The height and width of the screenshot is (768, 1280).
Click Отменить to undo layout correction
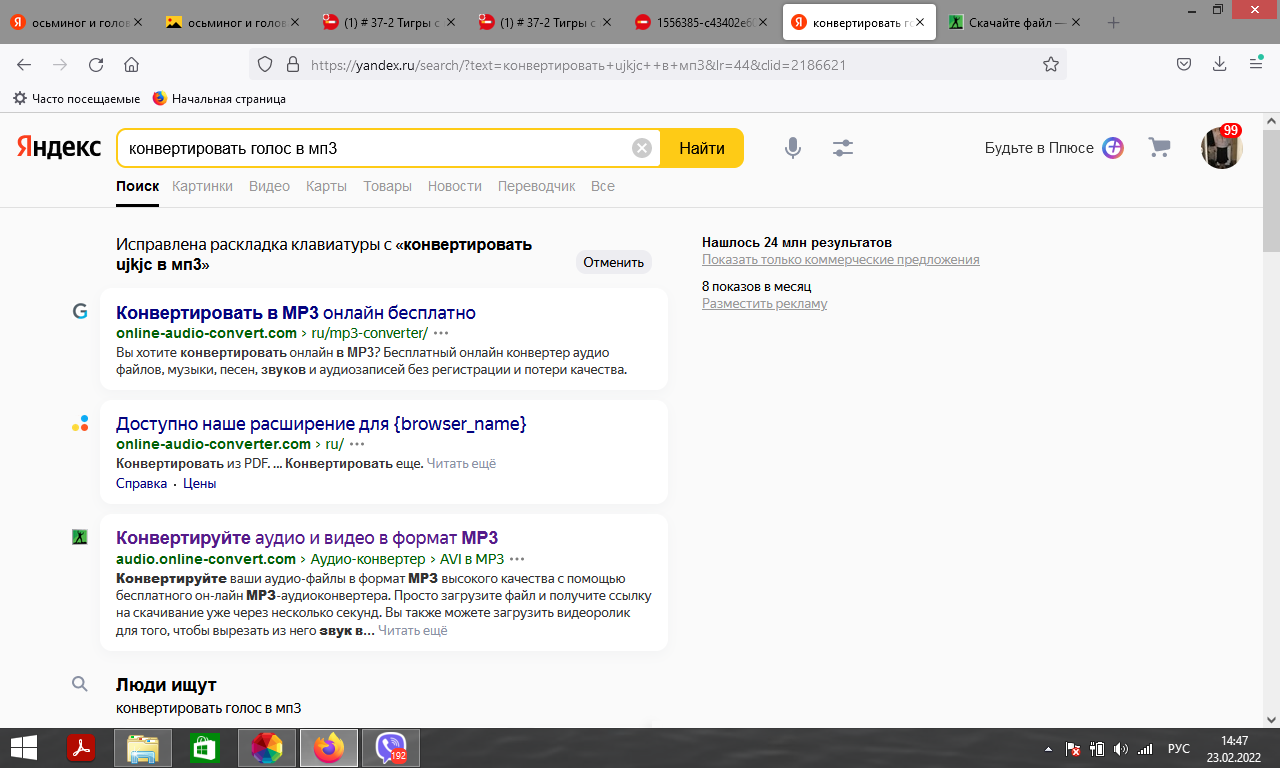point(613,262)
